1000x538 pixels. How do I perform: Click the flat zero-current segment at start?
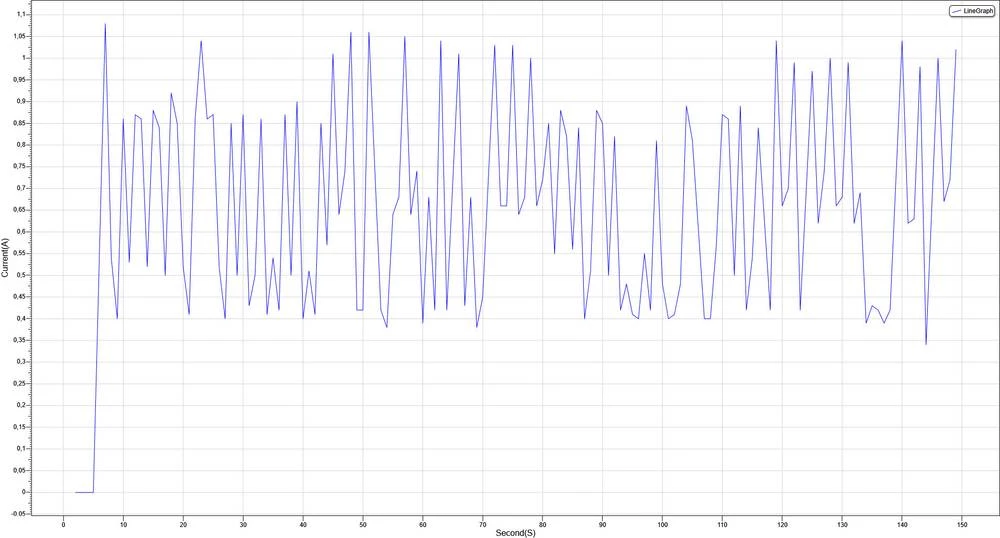click(84, 492)
